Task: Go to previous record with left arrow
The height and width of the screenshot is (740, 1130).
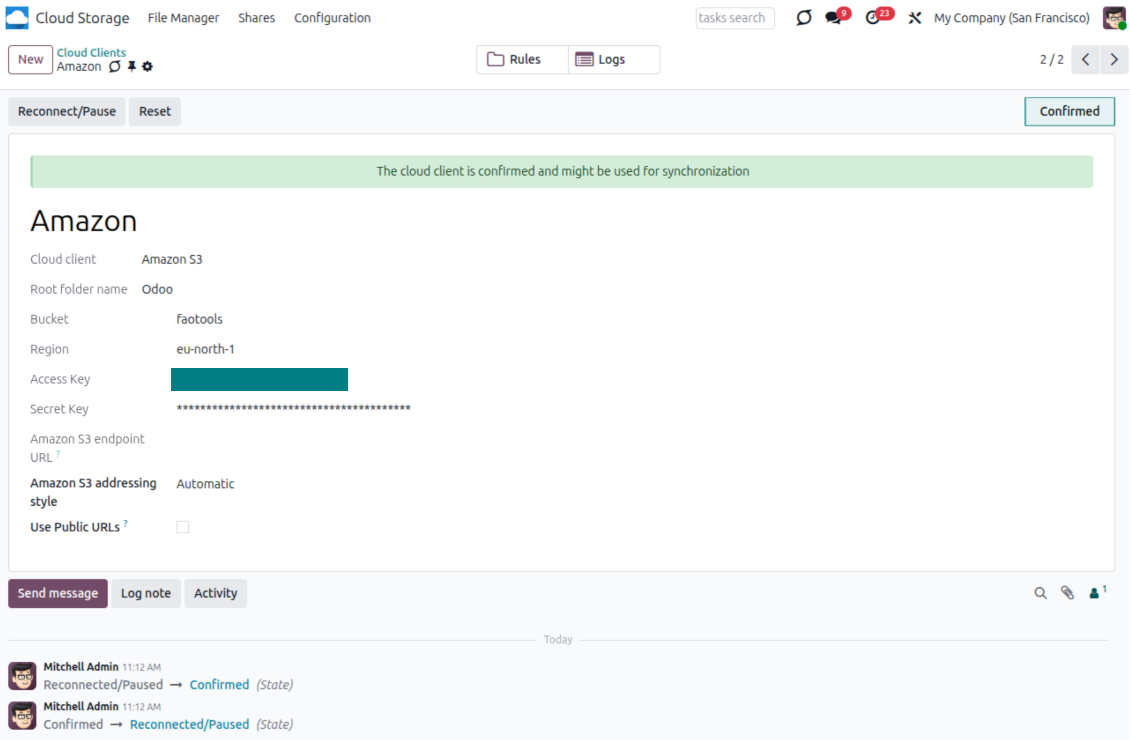Action: (1085, 60)
